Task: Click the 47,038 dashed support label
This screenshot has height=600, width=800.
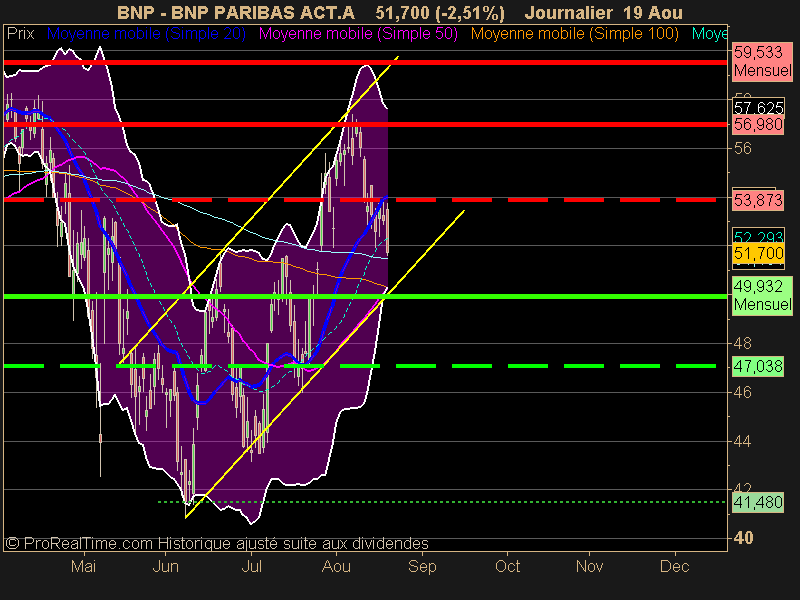Action: point(758,366)
